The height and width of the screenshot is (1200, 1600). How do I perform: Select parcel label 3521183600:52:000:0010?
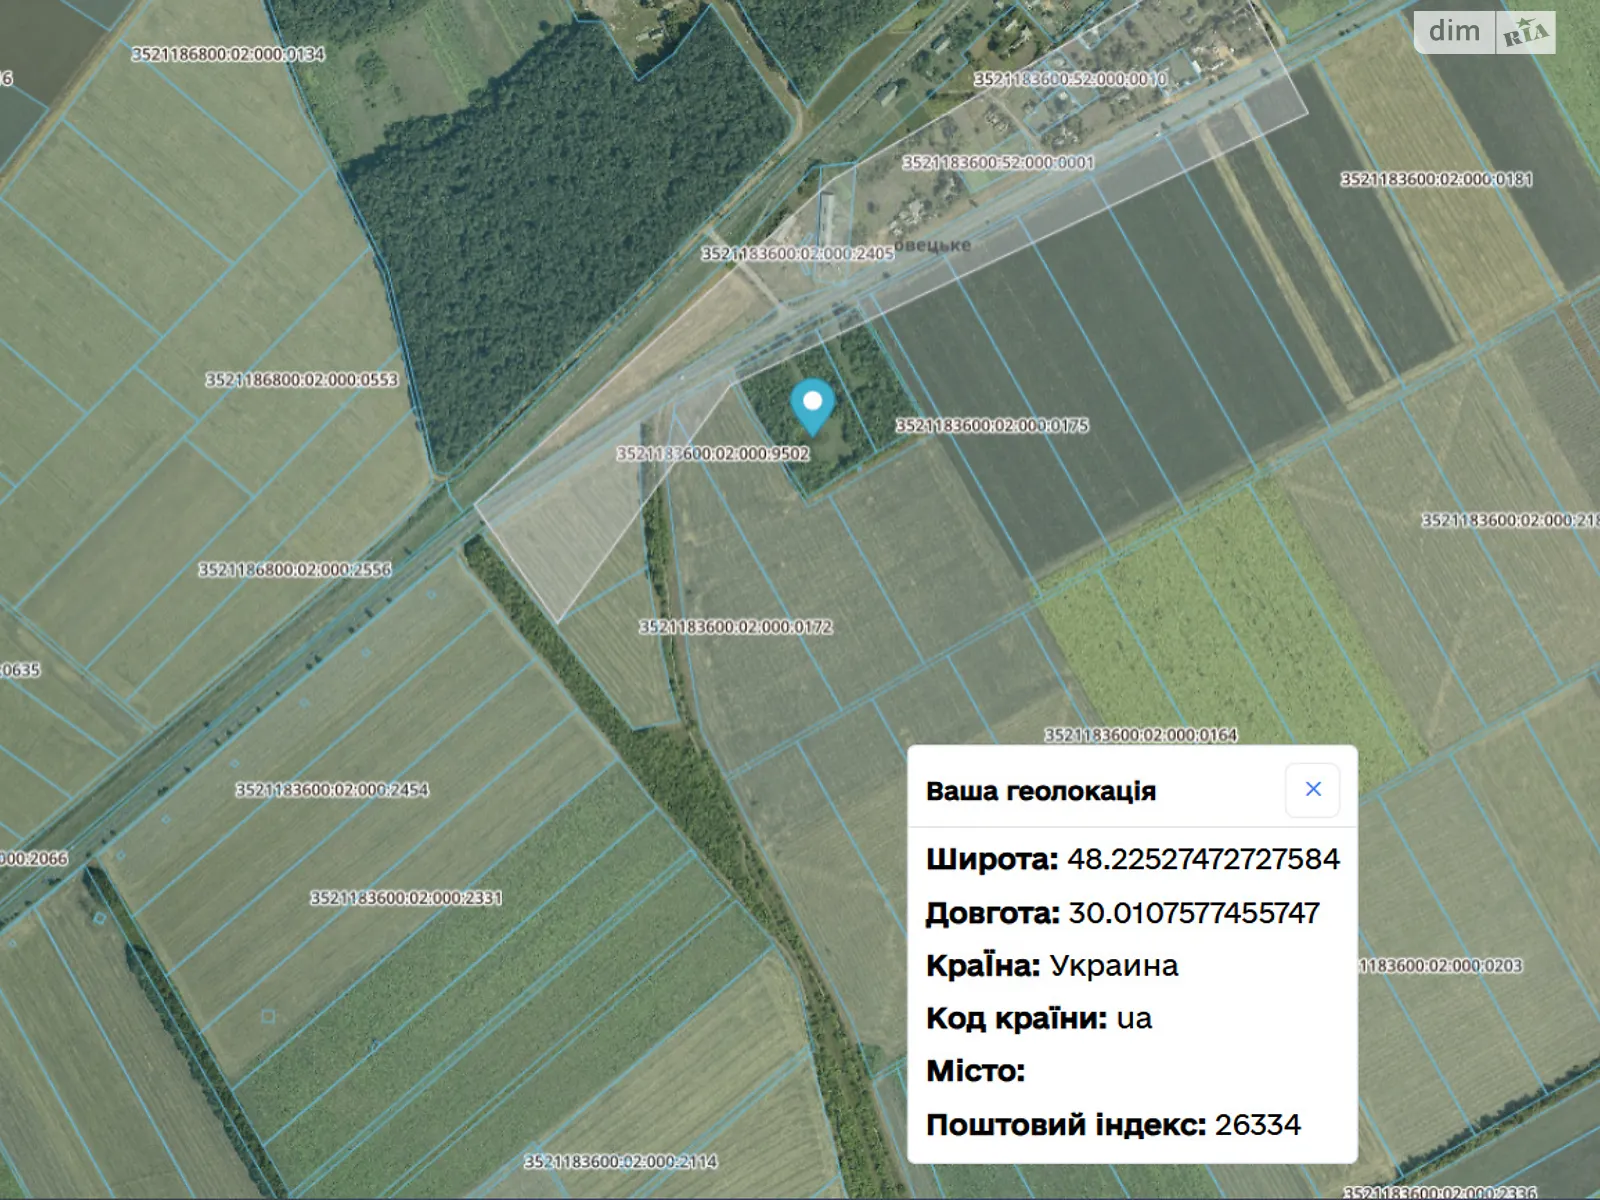[1070, 79]
